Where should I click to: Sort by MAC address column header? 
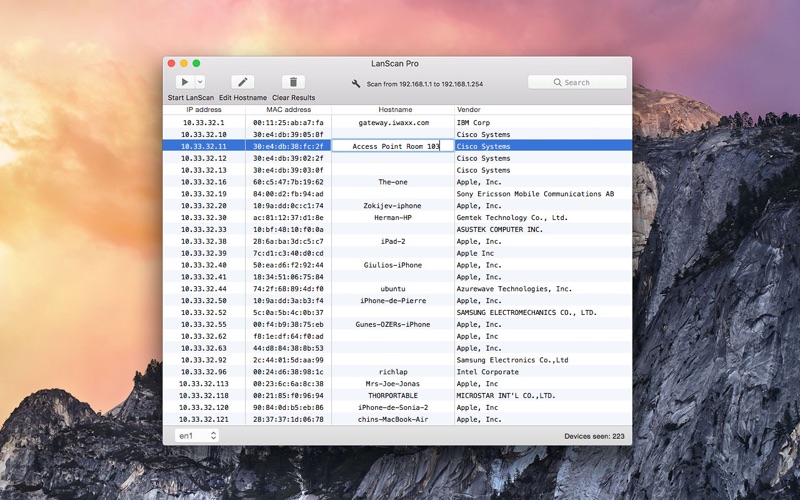[x=288, y=109]
